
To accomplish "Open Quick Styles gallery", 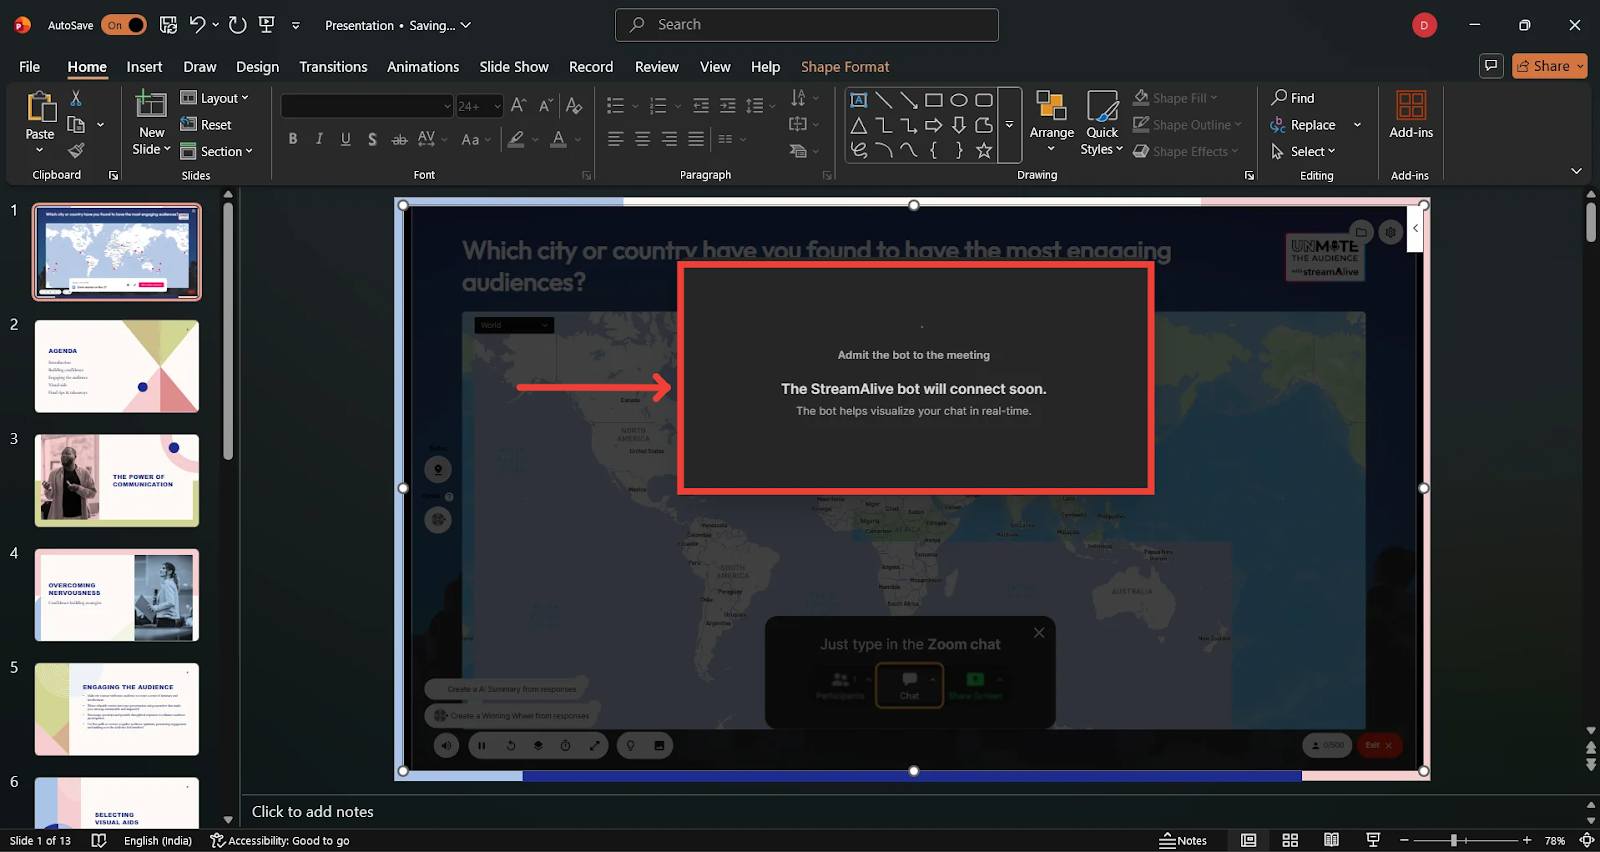I will tap(1102, 122).
